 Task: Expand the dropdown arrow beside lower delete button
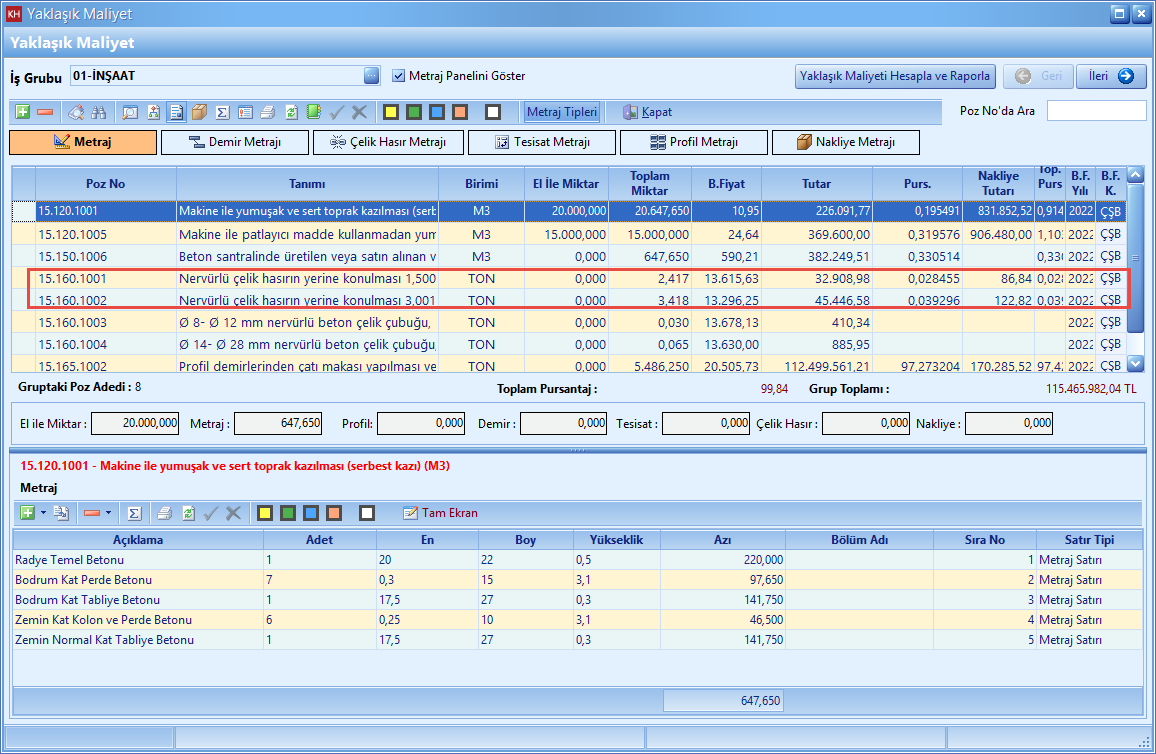click(x=108, y=513)
